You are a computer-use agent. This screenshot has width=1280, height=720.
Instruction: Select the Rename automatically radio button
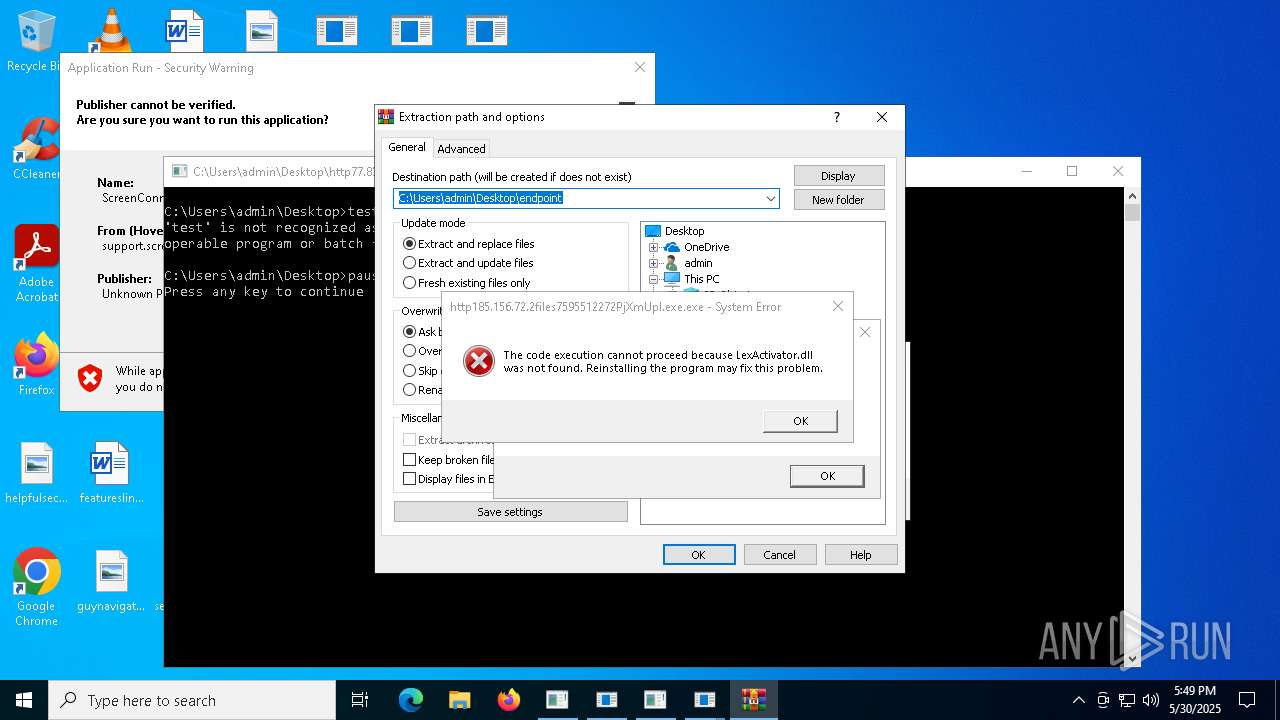[409, 389]
